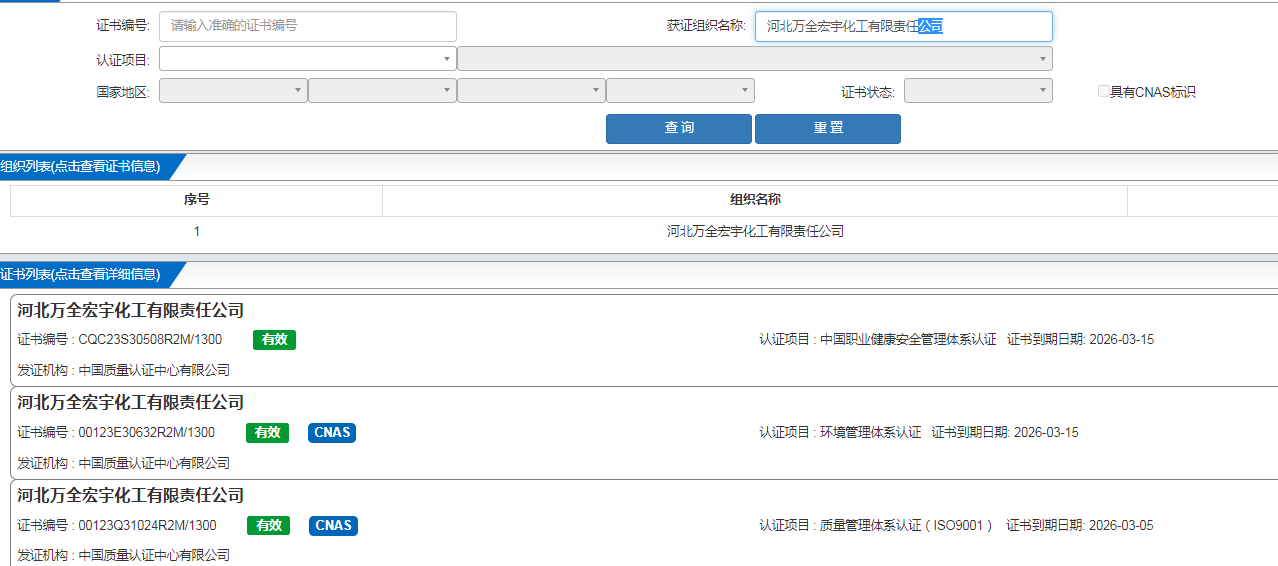Click CNAS badge on 00123E30632R2M/1300 certificate

(x=332, y=433)
